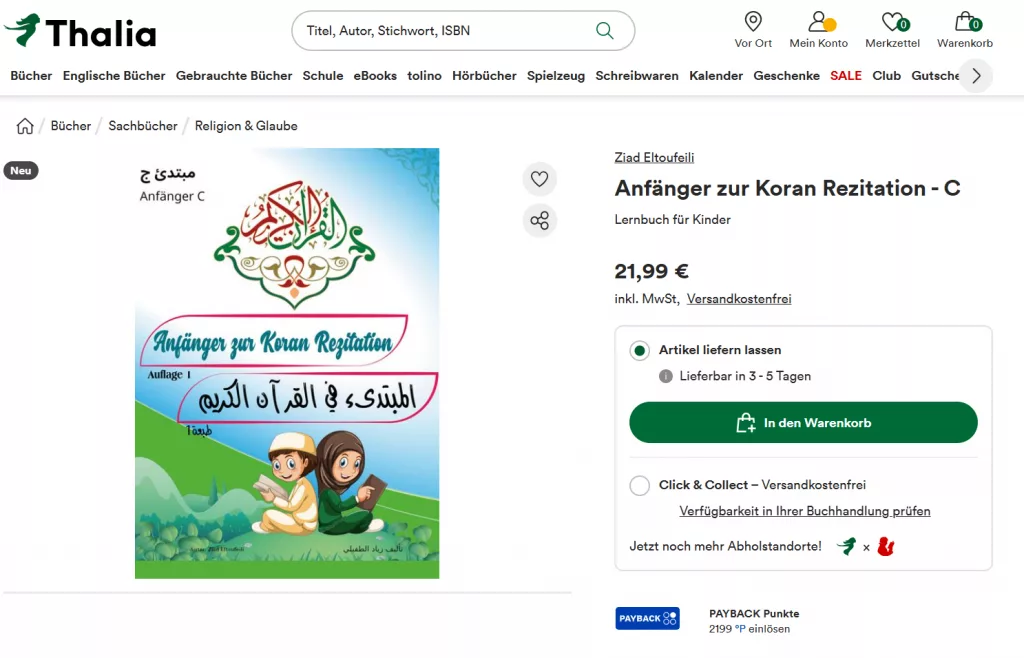
Task: Click the Thalia logo
Action: point(80,32)
